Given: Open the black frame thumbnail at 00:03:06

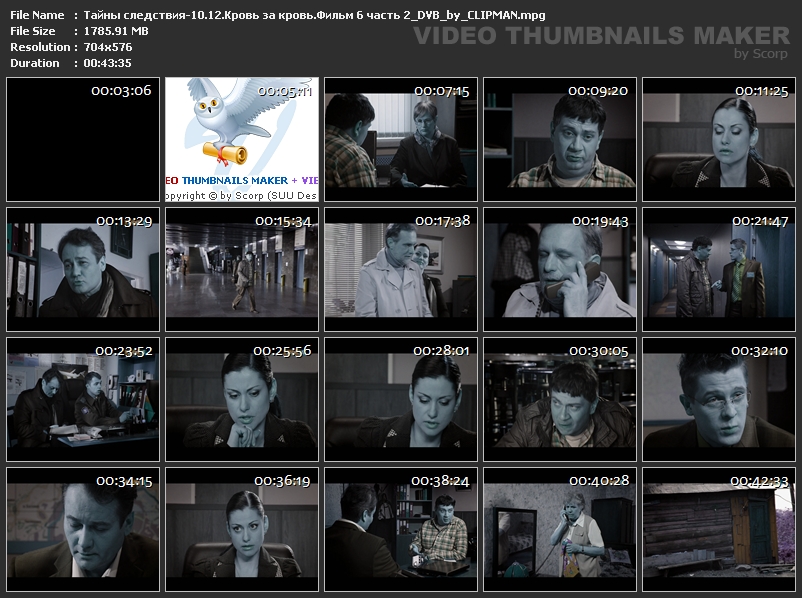Looking at the screenshot, I should tap(82, 140).
